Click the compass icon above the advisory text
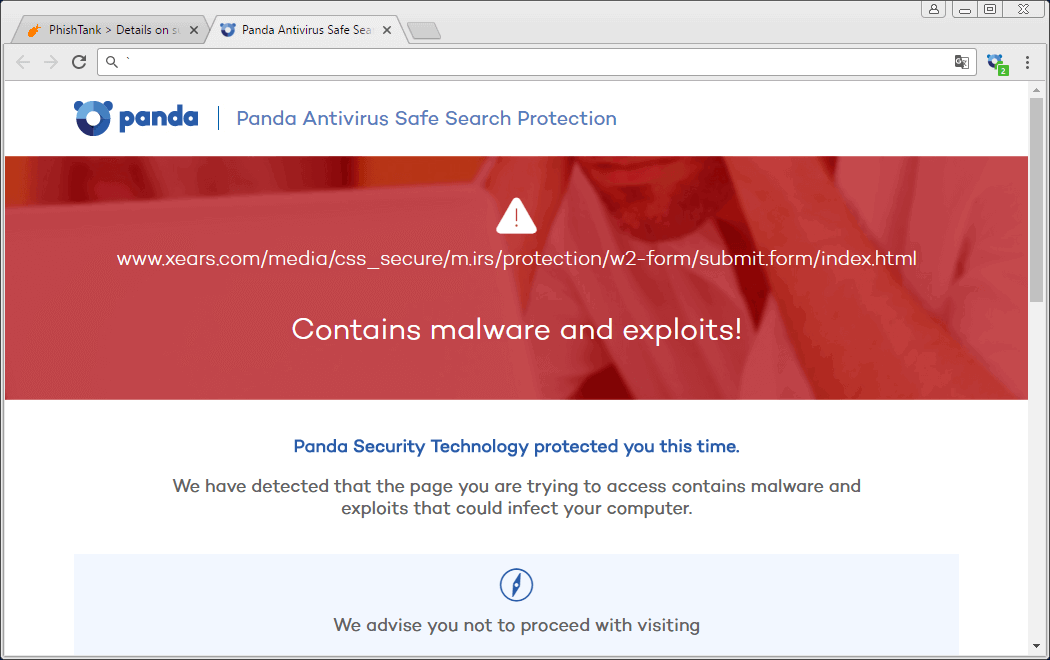 [x=516, y=585]
